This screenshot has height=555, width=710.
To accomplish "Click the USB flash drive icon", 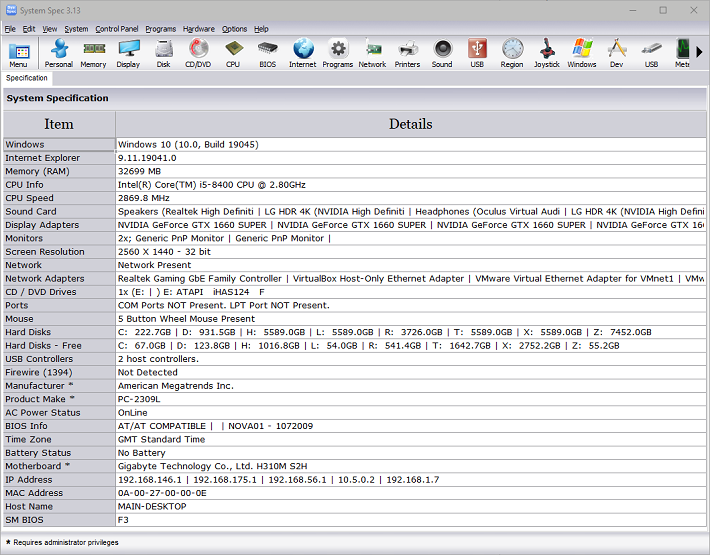I will 652,53.
